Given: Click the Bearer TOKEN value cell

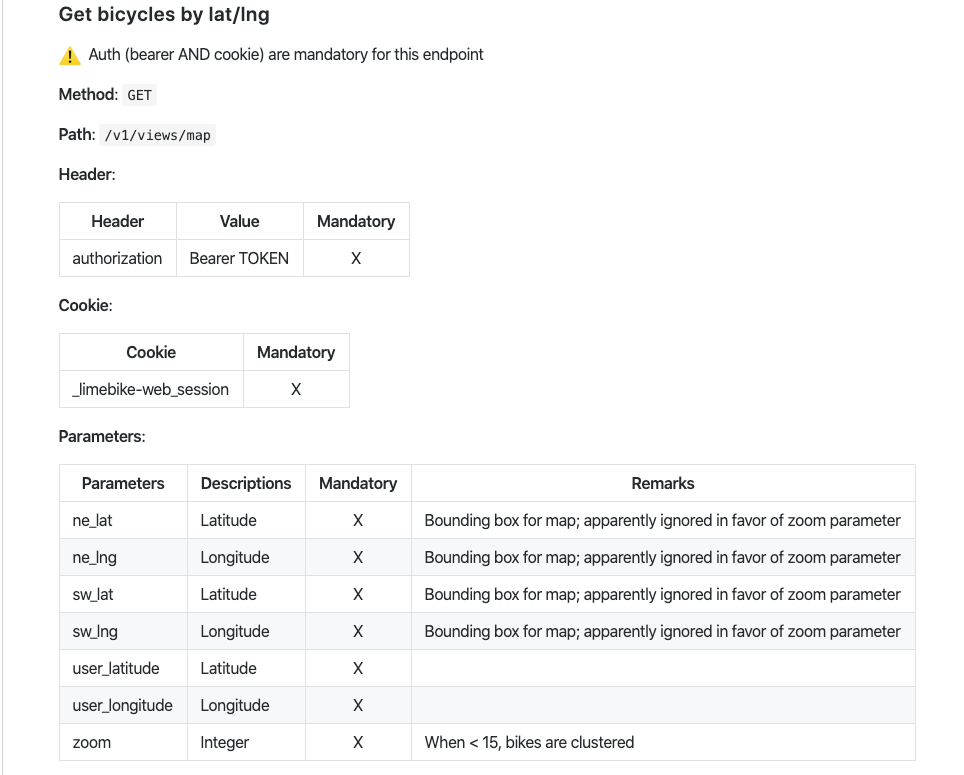Looking at the screenshot, I should (239, 258).
